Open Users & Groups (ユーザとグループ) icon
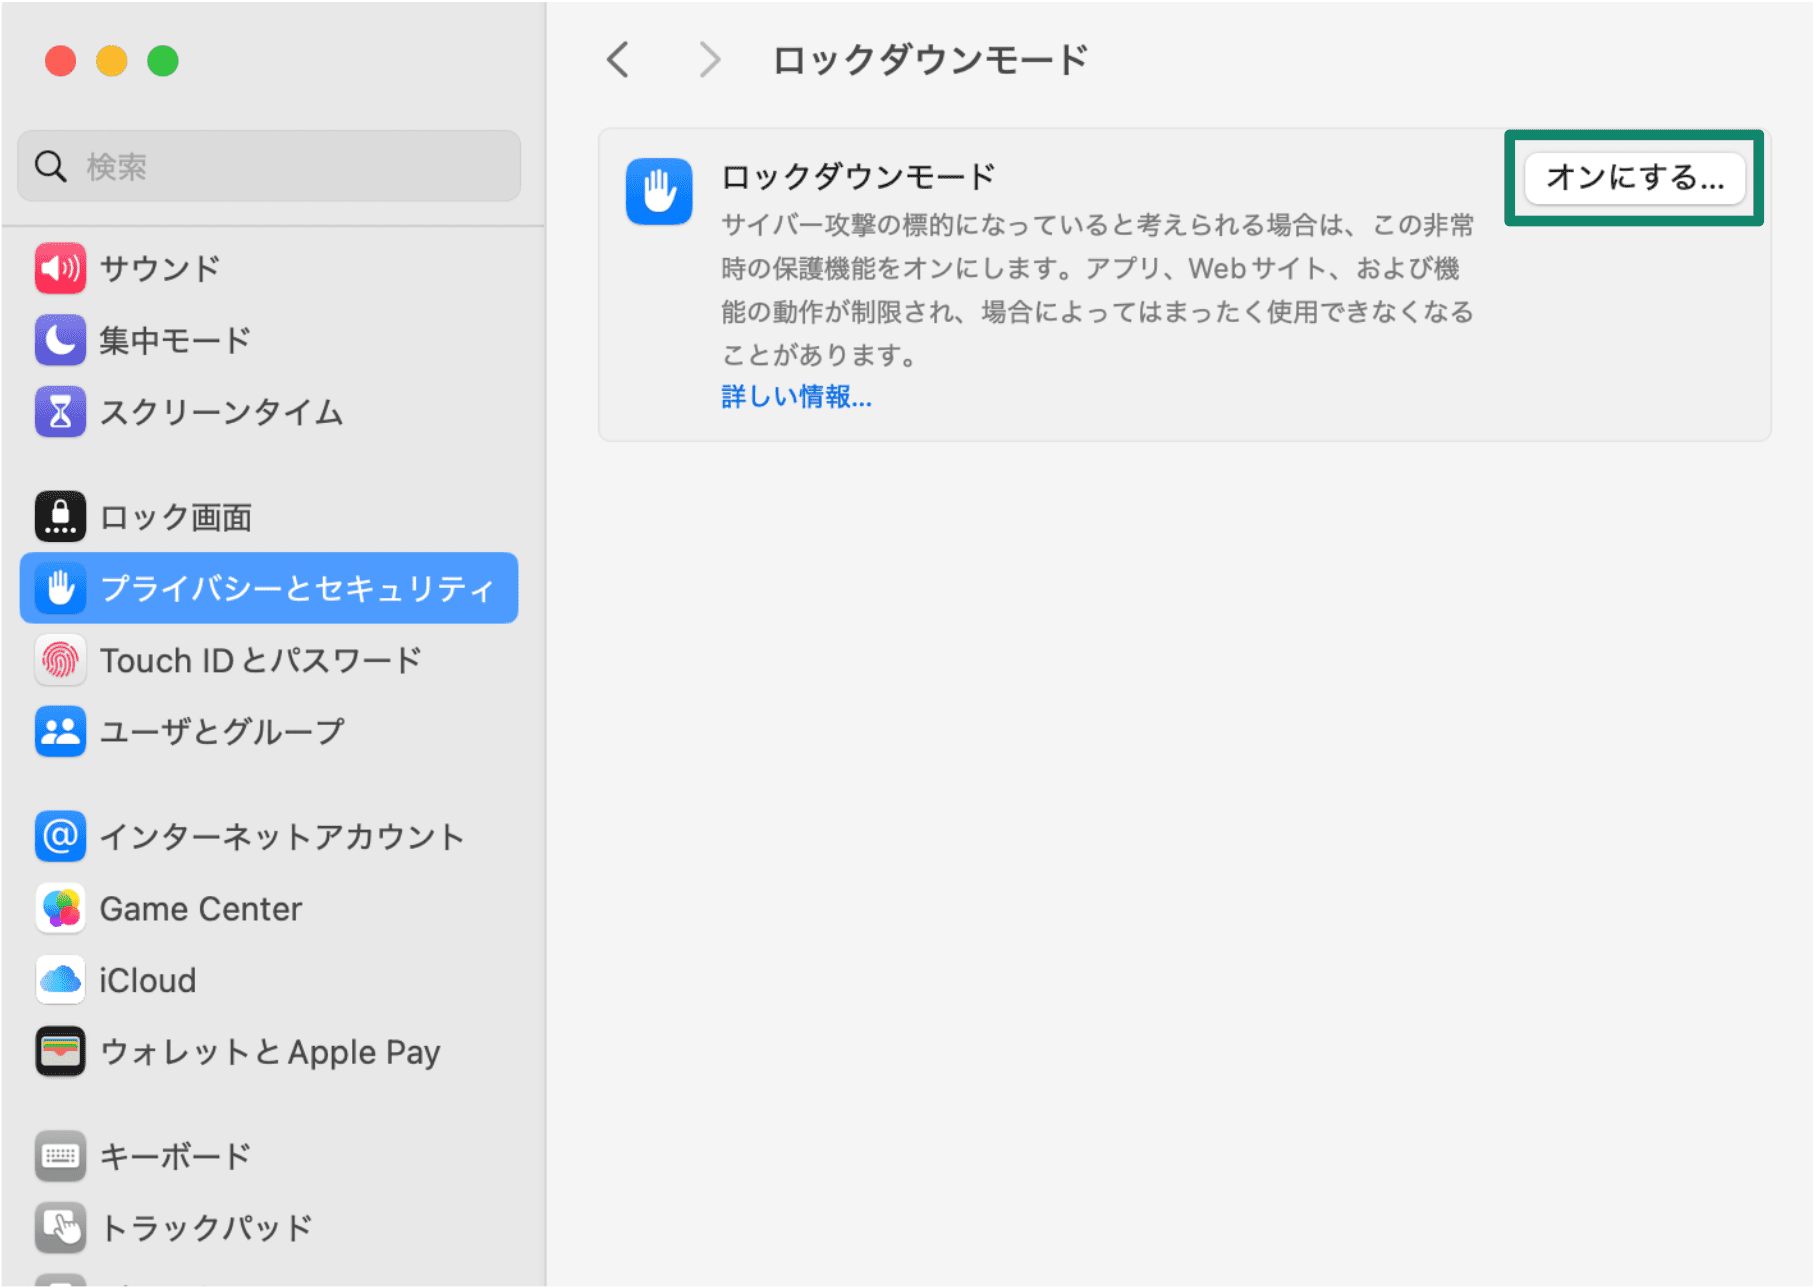This screenshot has height=1288, width=1814. coord(60,732)
